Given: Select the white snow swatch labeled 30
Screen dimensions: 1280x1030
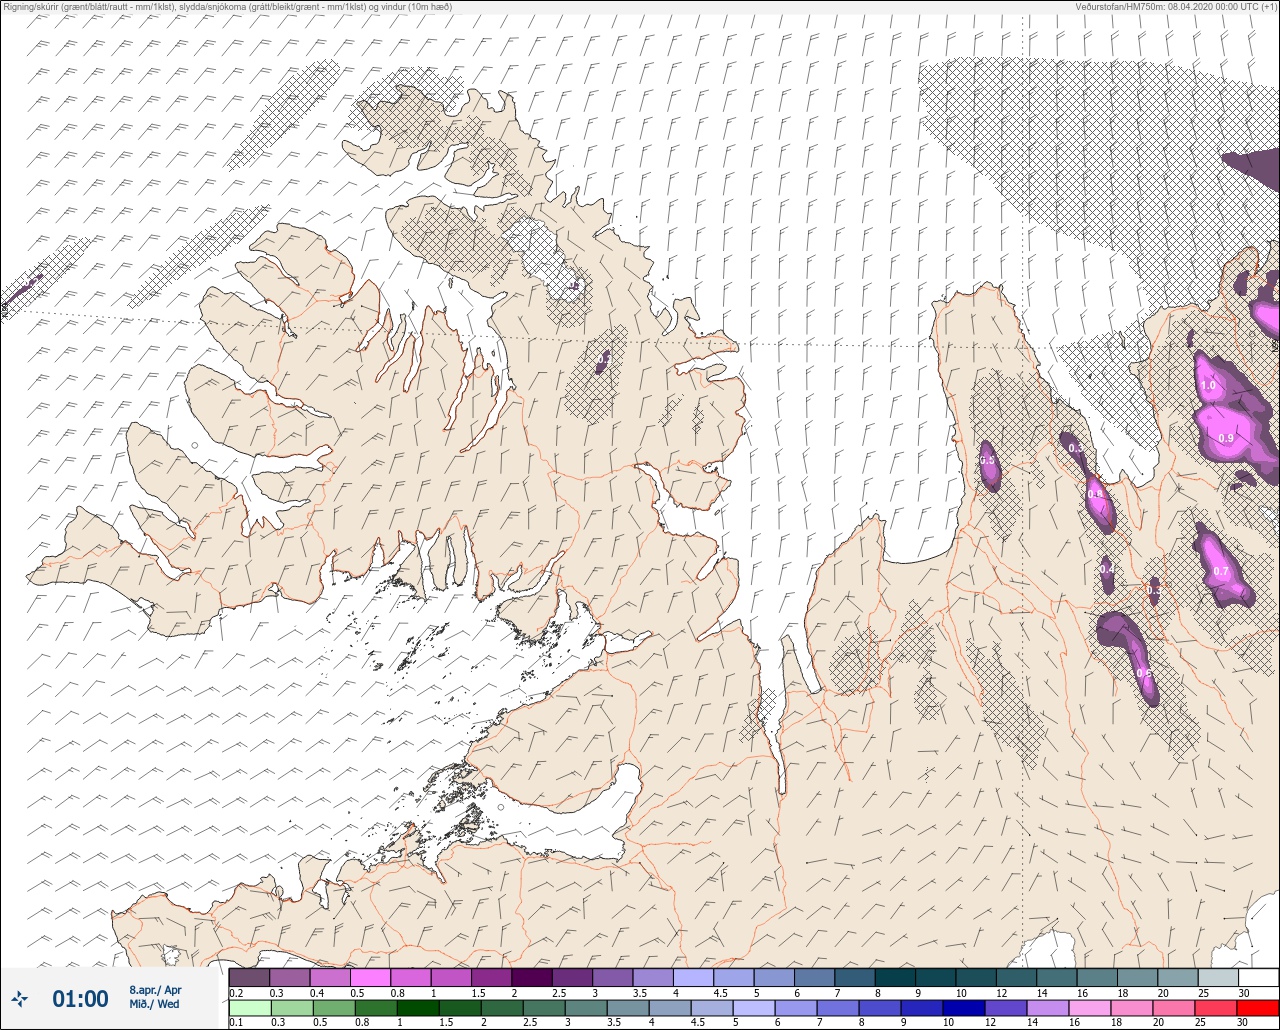Looking at the screenshot, I should [x=1258, y=977].
